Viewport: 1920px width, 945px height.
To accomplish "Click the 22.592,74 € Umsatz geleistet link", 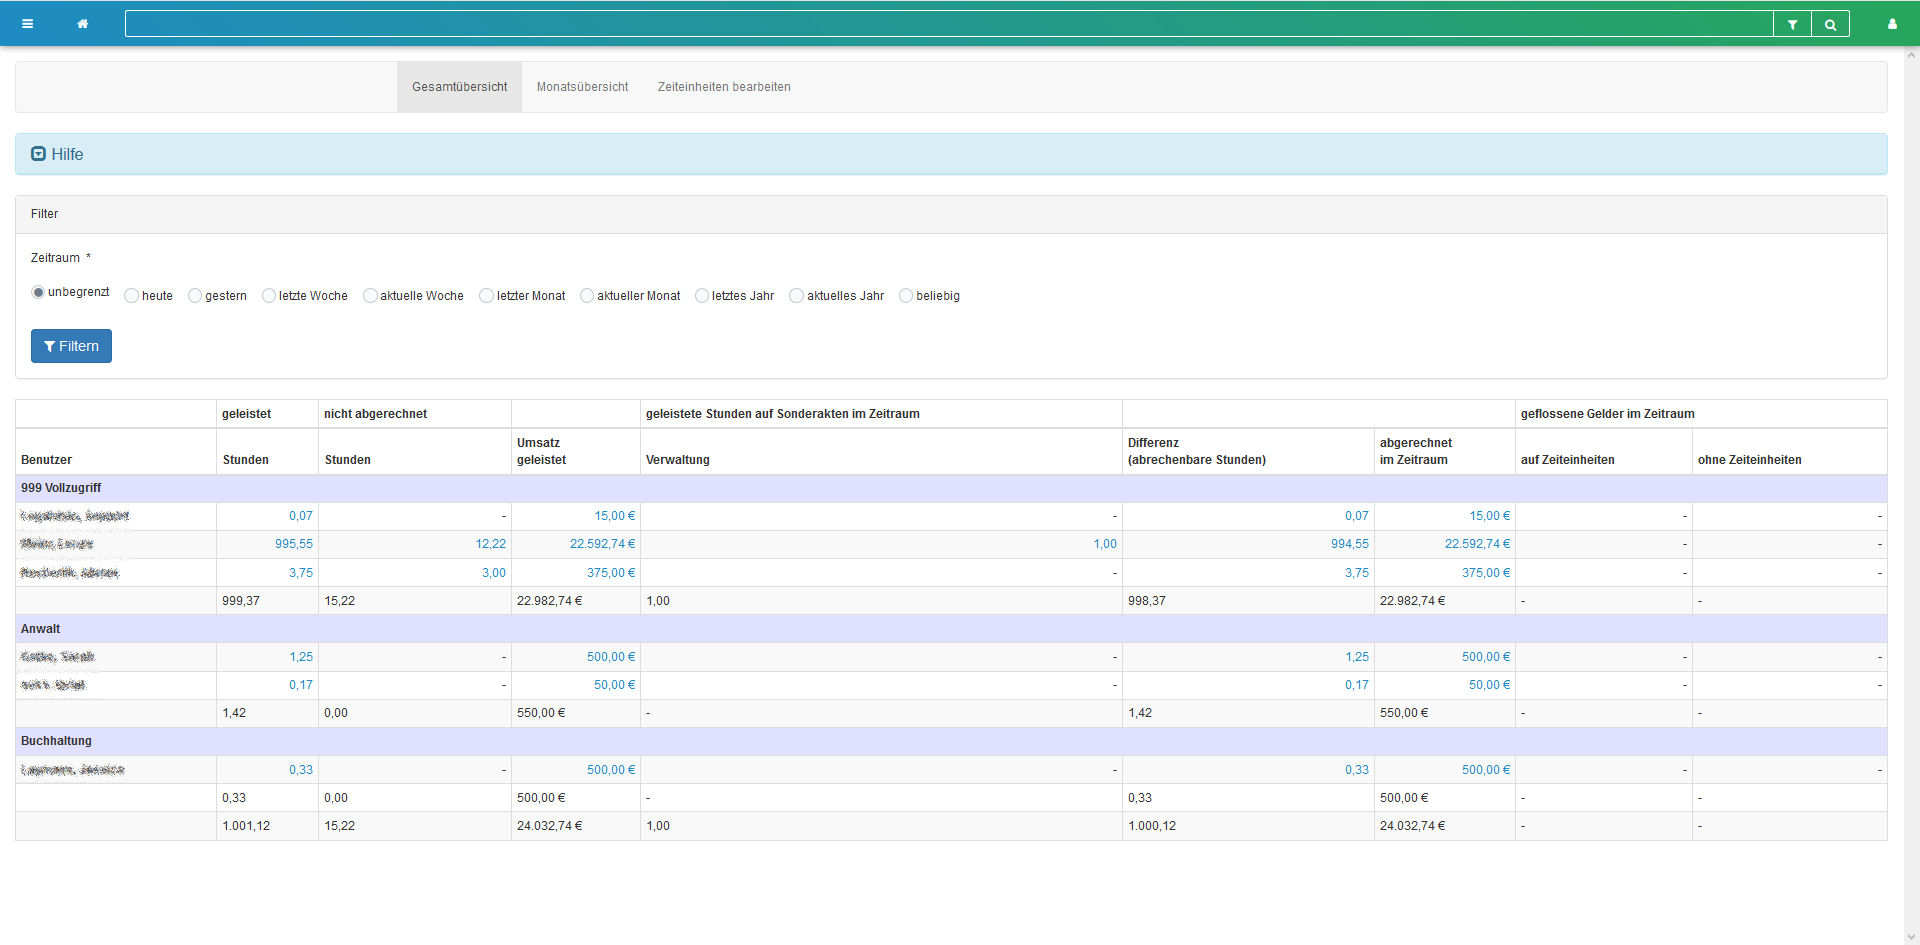I will pyautogui.click(x=602, y=544).
